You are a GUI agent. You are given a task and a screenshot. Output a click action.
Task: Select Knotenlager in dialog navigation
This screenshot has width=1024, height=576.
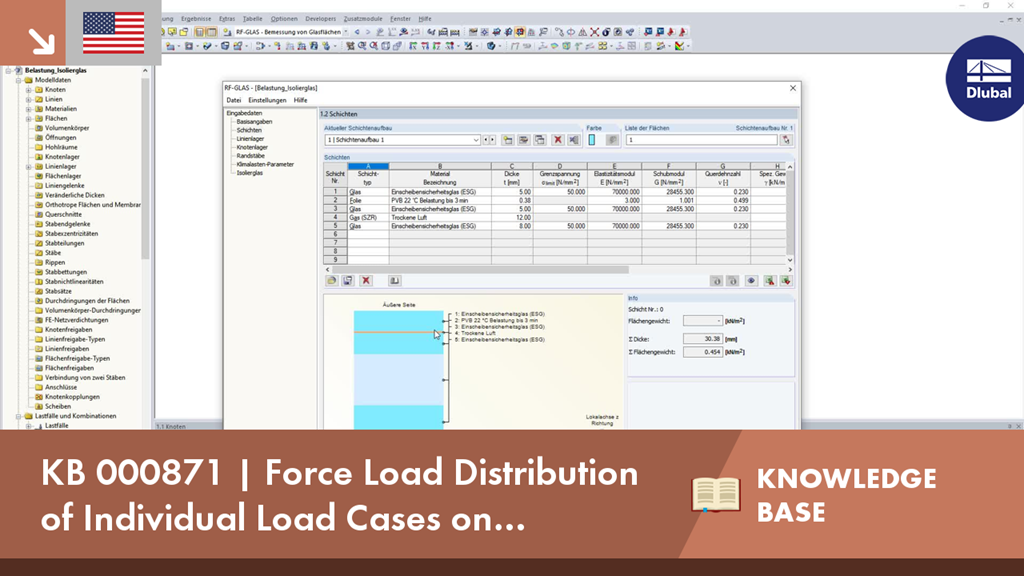pos(252,148)
